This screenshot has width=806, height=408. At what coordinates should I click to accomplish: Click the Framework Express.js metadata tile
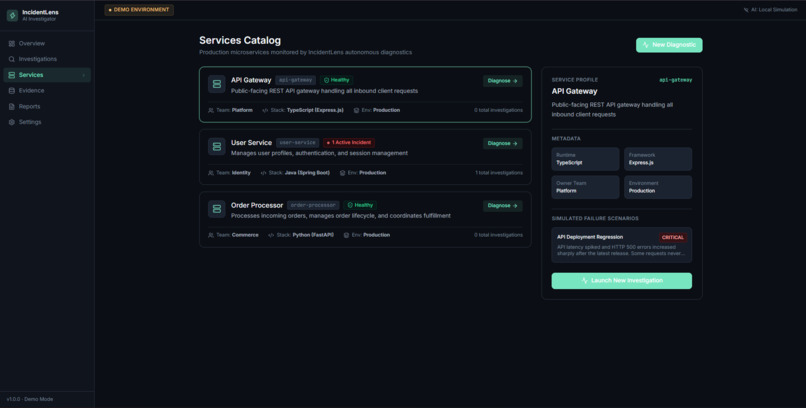coord(658,159)
